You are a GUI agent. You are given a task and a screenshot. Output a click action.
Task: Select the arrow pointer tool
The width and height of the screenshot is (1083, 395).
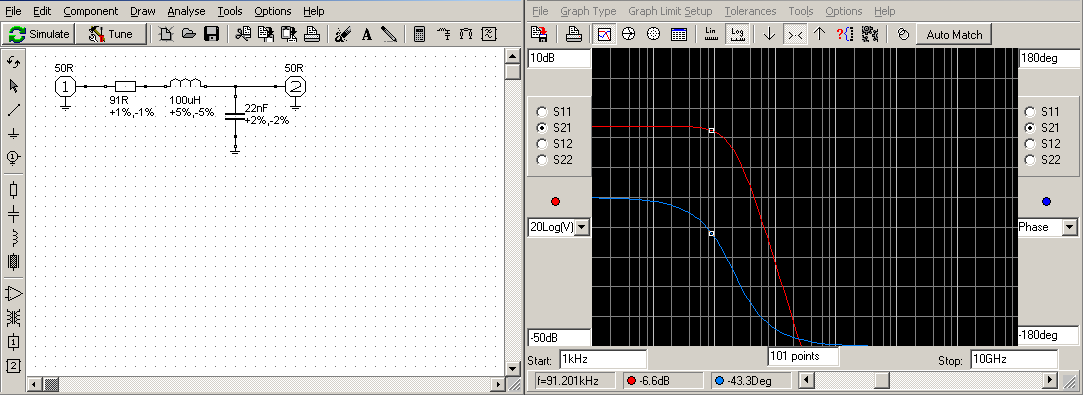click(x=13, y=86)
